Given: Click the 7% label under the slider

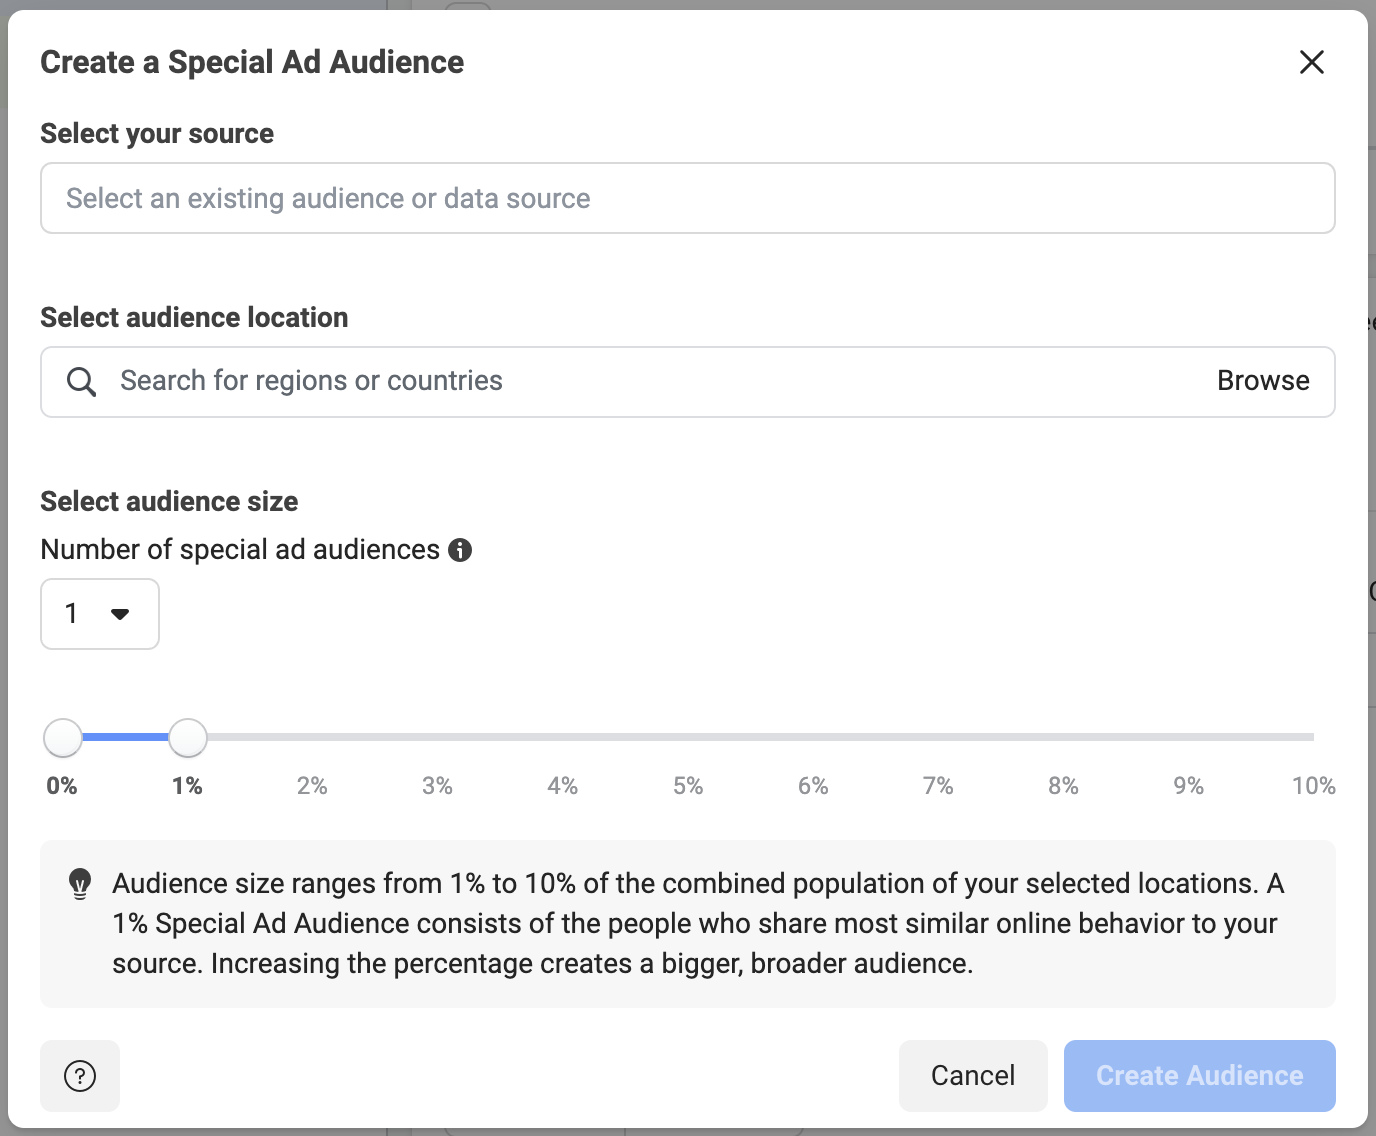Looking at the screenshot, I should pyautogui.click(x=938, y=786).
